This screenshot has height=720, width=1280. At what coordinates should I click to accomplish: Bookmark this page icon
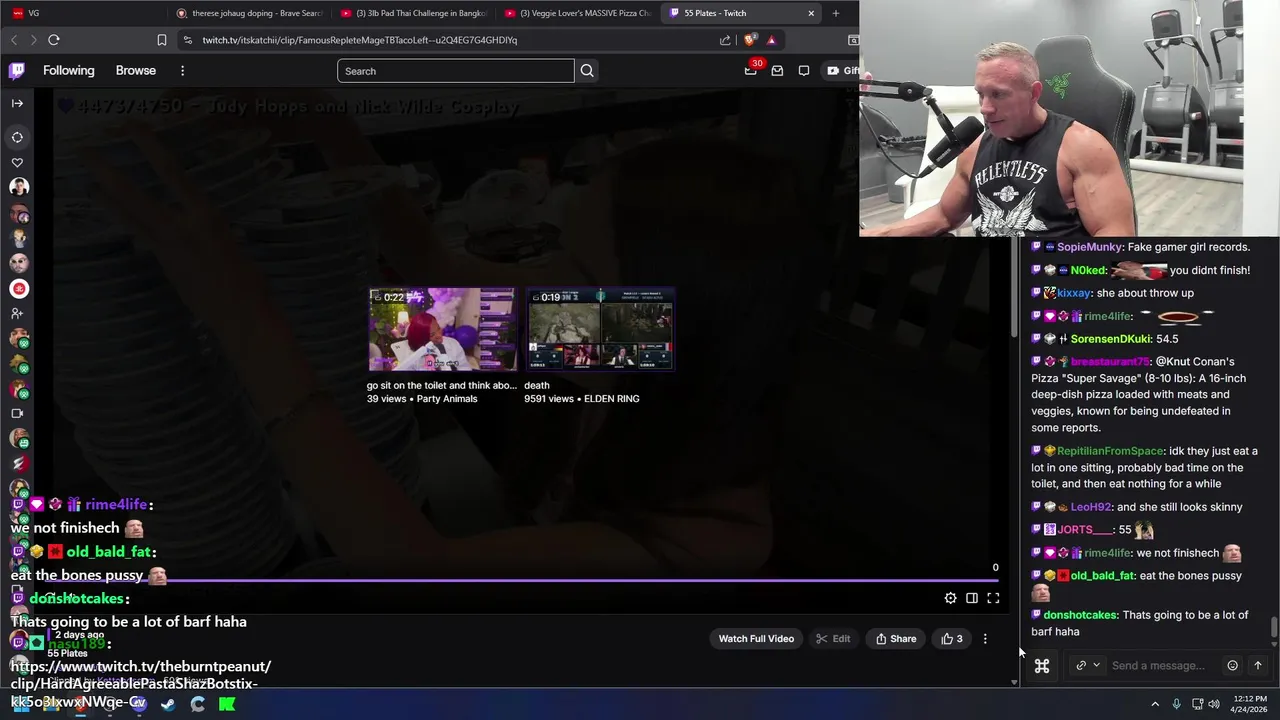click(x=162, y=40)
